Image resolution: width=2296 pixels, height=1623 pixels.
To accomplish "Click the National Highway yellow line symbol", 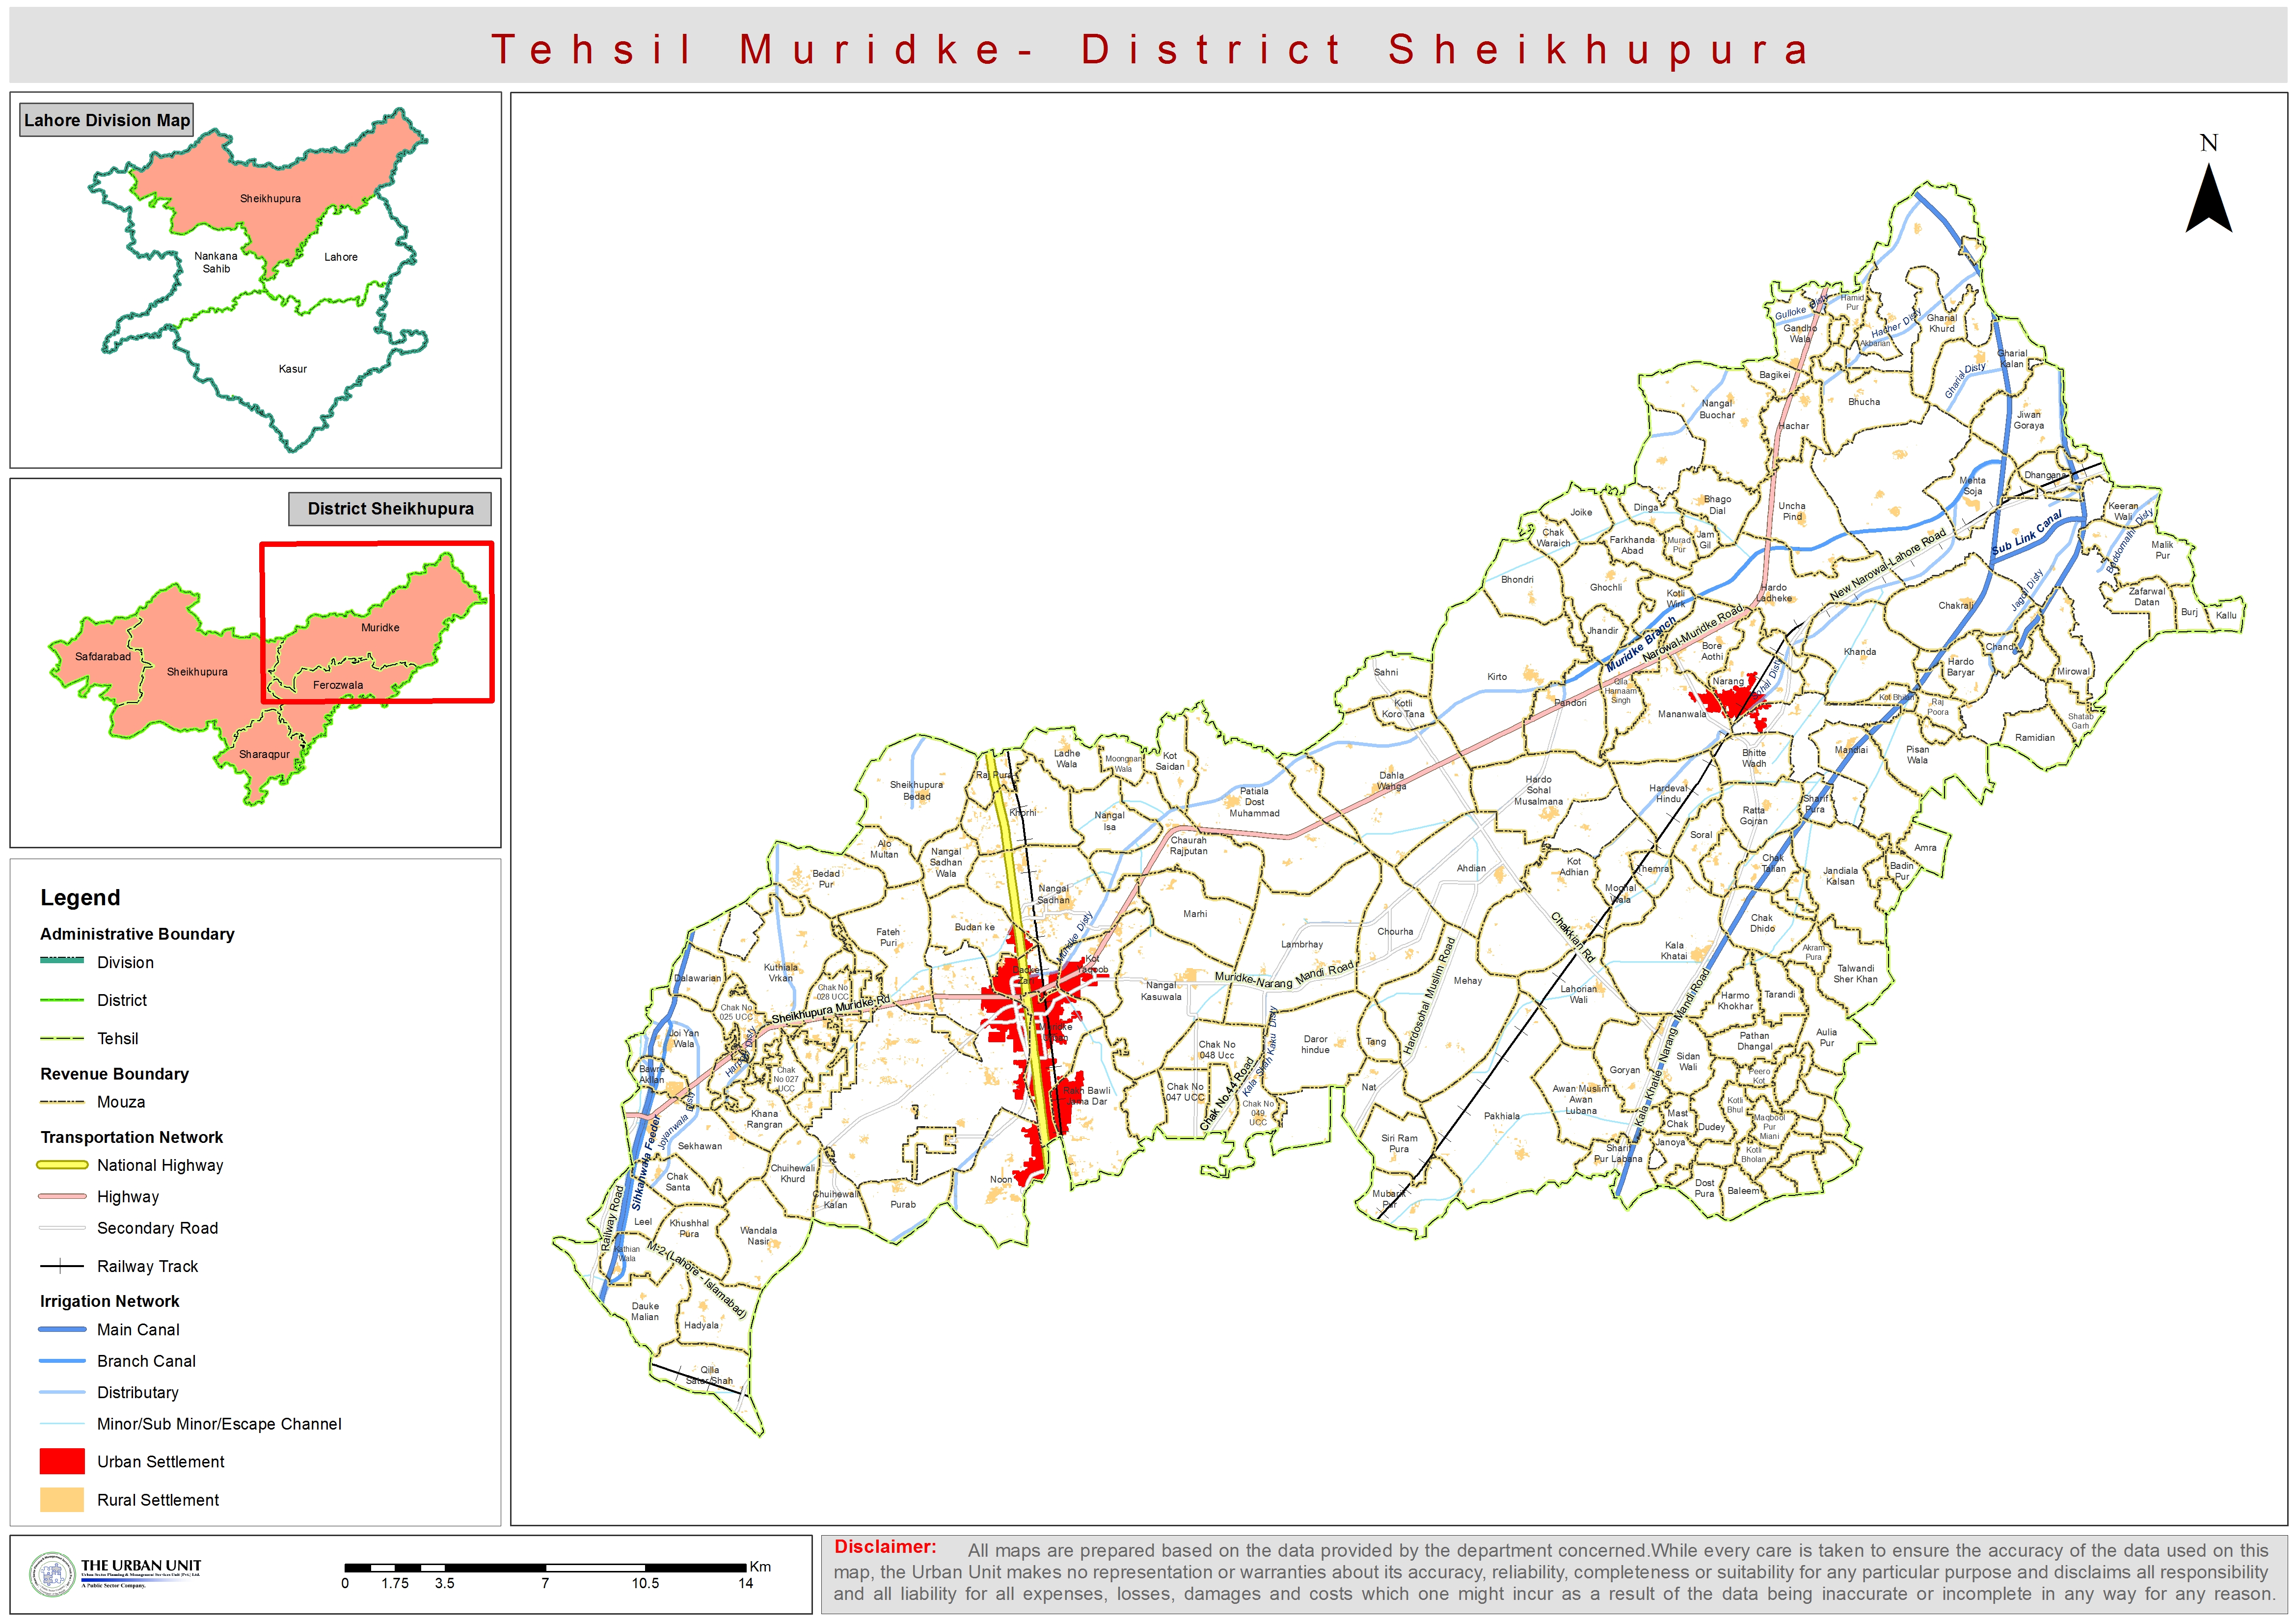I will pos(62,1165).
